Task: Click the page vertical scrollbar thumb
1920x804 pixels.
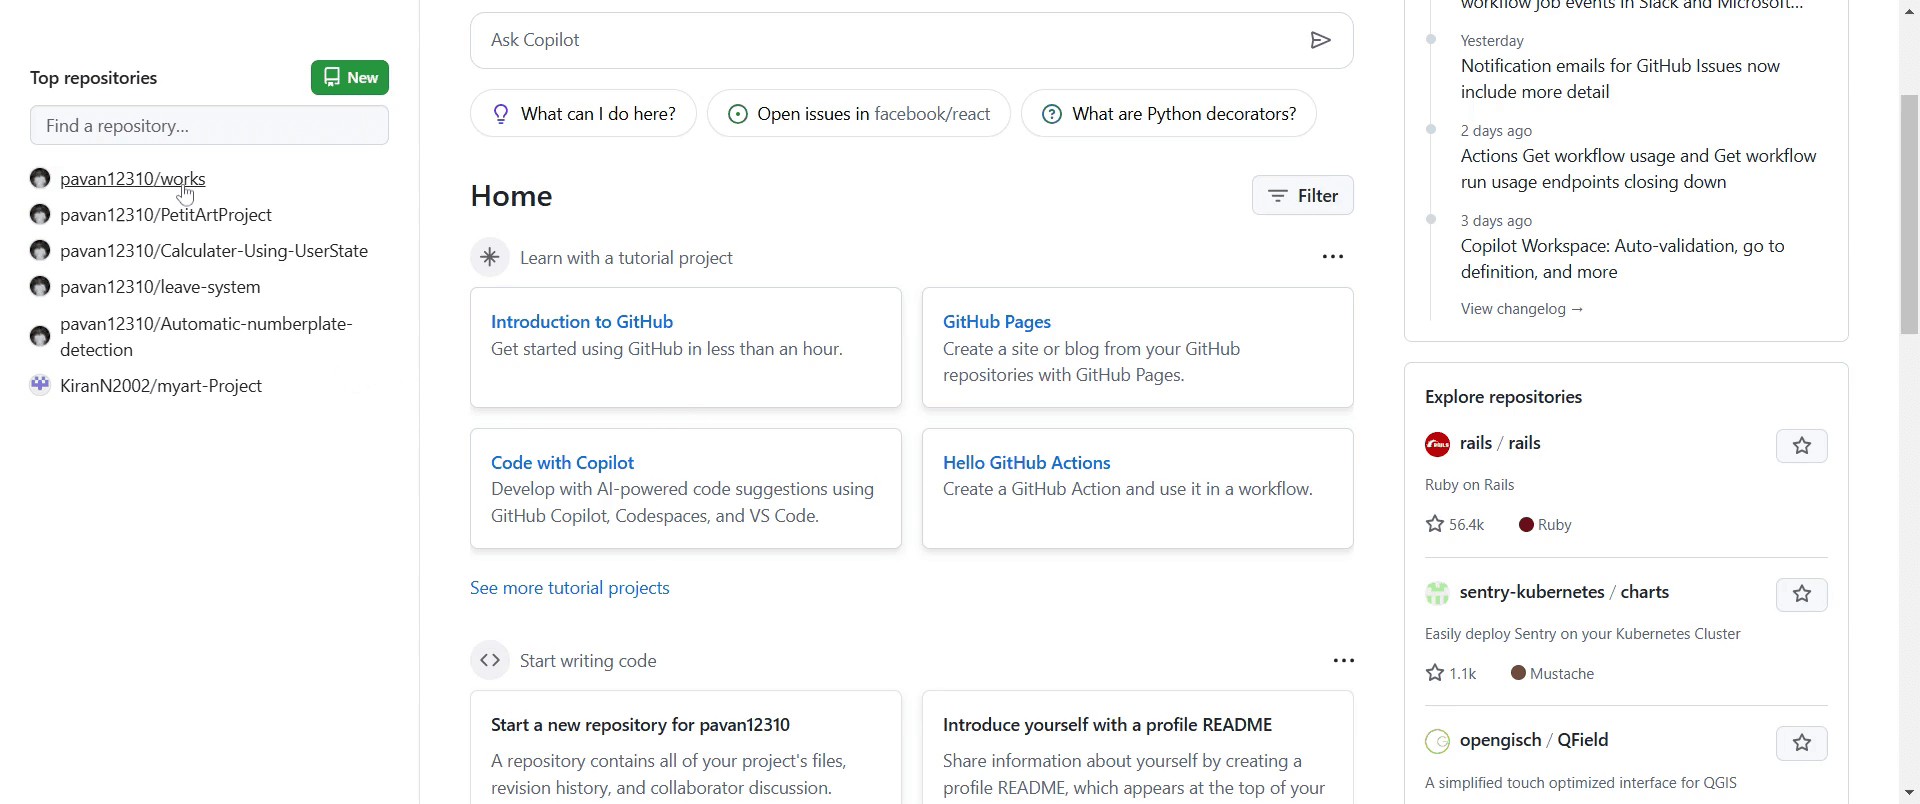Action: point(1909,214)
